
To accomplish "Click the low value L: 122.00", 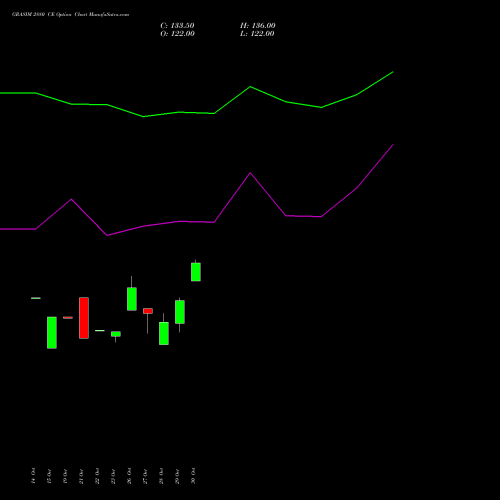I will click(257, 34).
